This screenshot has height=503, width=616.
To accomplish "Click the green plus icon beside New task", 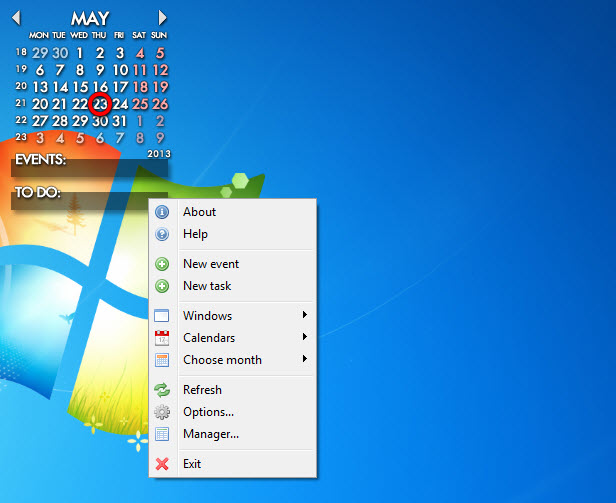I will 162,286.
